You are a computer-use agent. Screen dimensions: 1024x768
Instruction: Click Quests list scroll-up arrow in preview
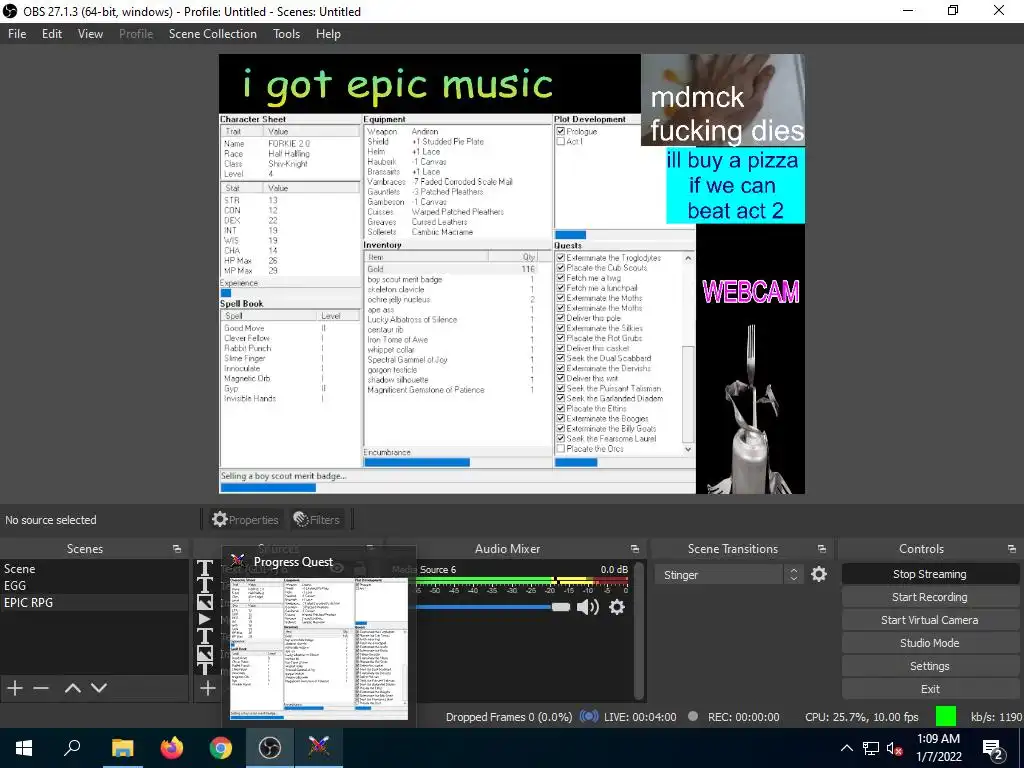coord(688,259)
